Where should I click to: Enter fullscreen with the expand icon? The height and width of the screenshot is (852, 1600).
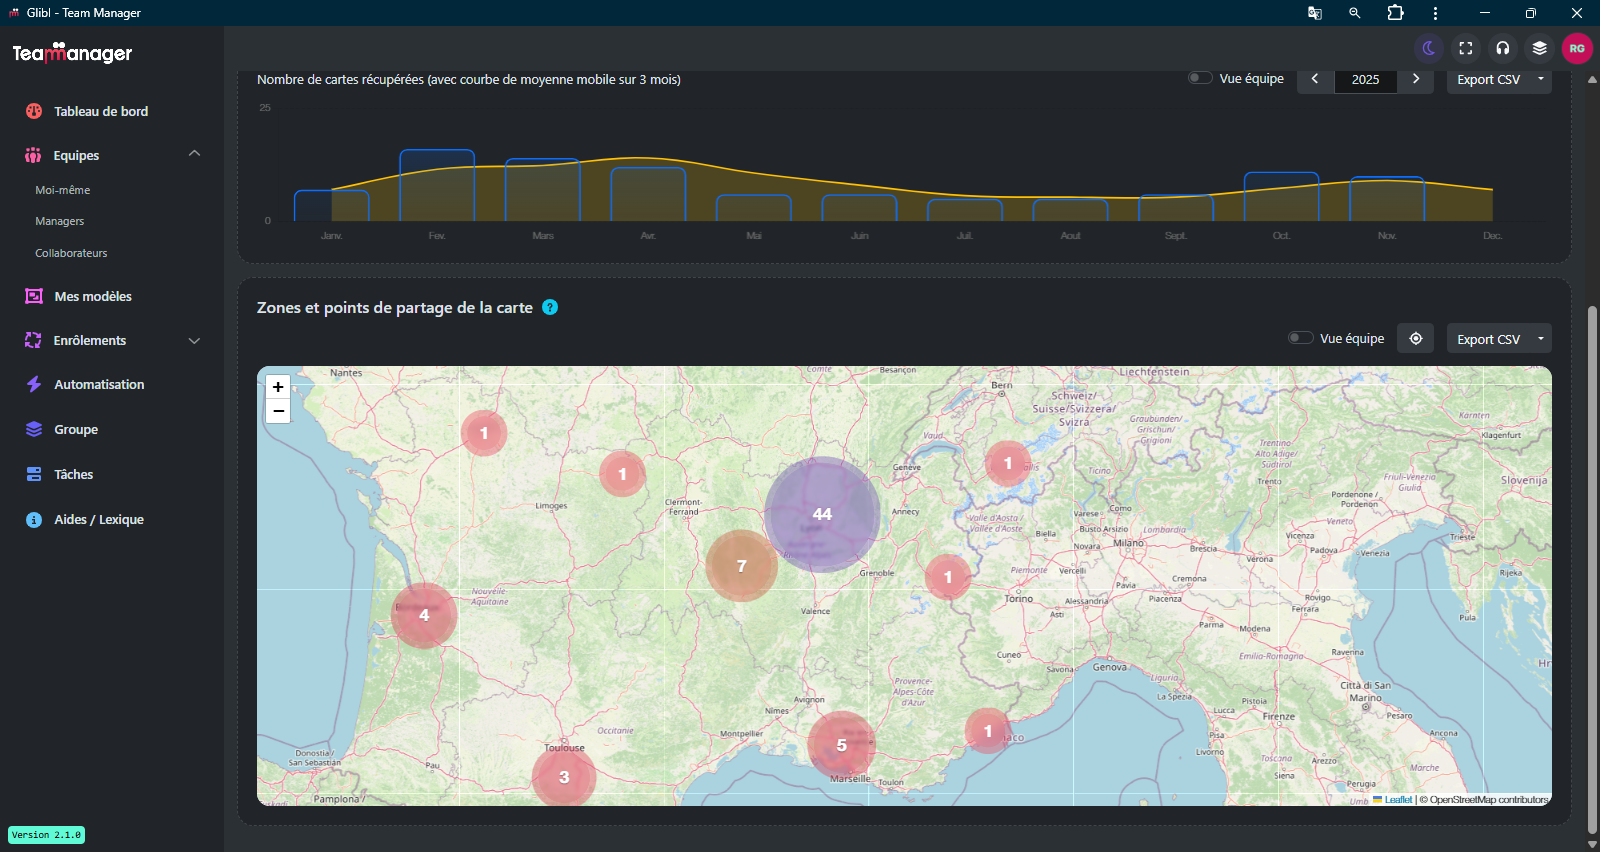(1466, 48)
